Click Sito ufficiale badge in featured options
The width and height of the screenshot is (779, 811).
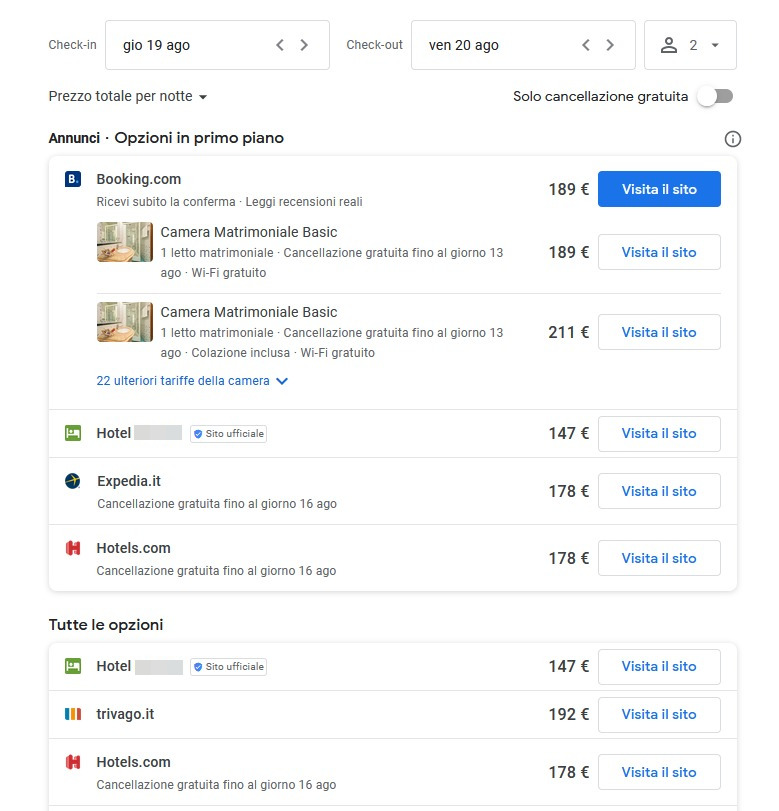coord(228,433)
